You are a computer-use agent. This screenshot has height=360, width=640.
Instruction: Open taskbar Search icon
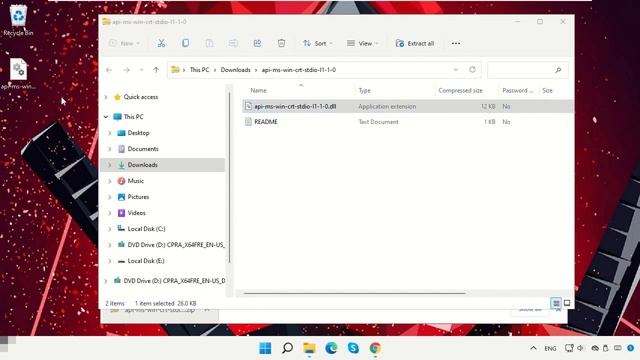click(287, 348)
